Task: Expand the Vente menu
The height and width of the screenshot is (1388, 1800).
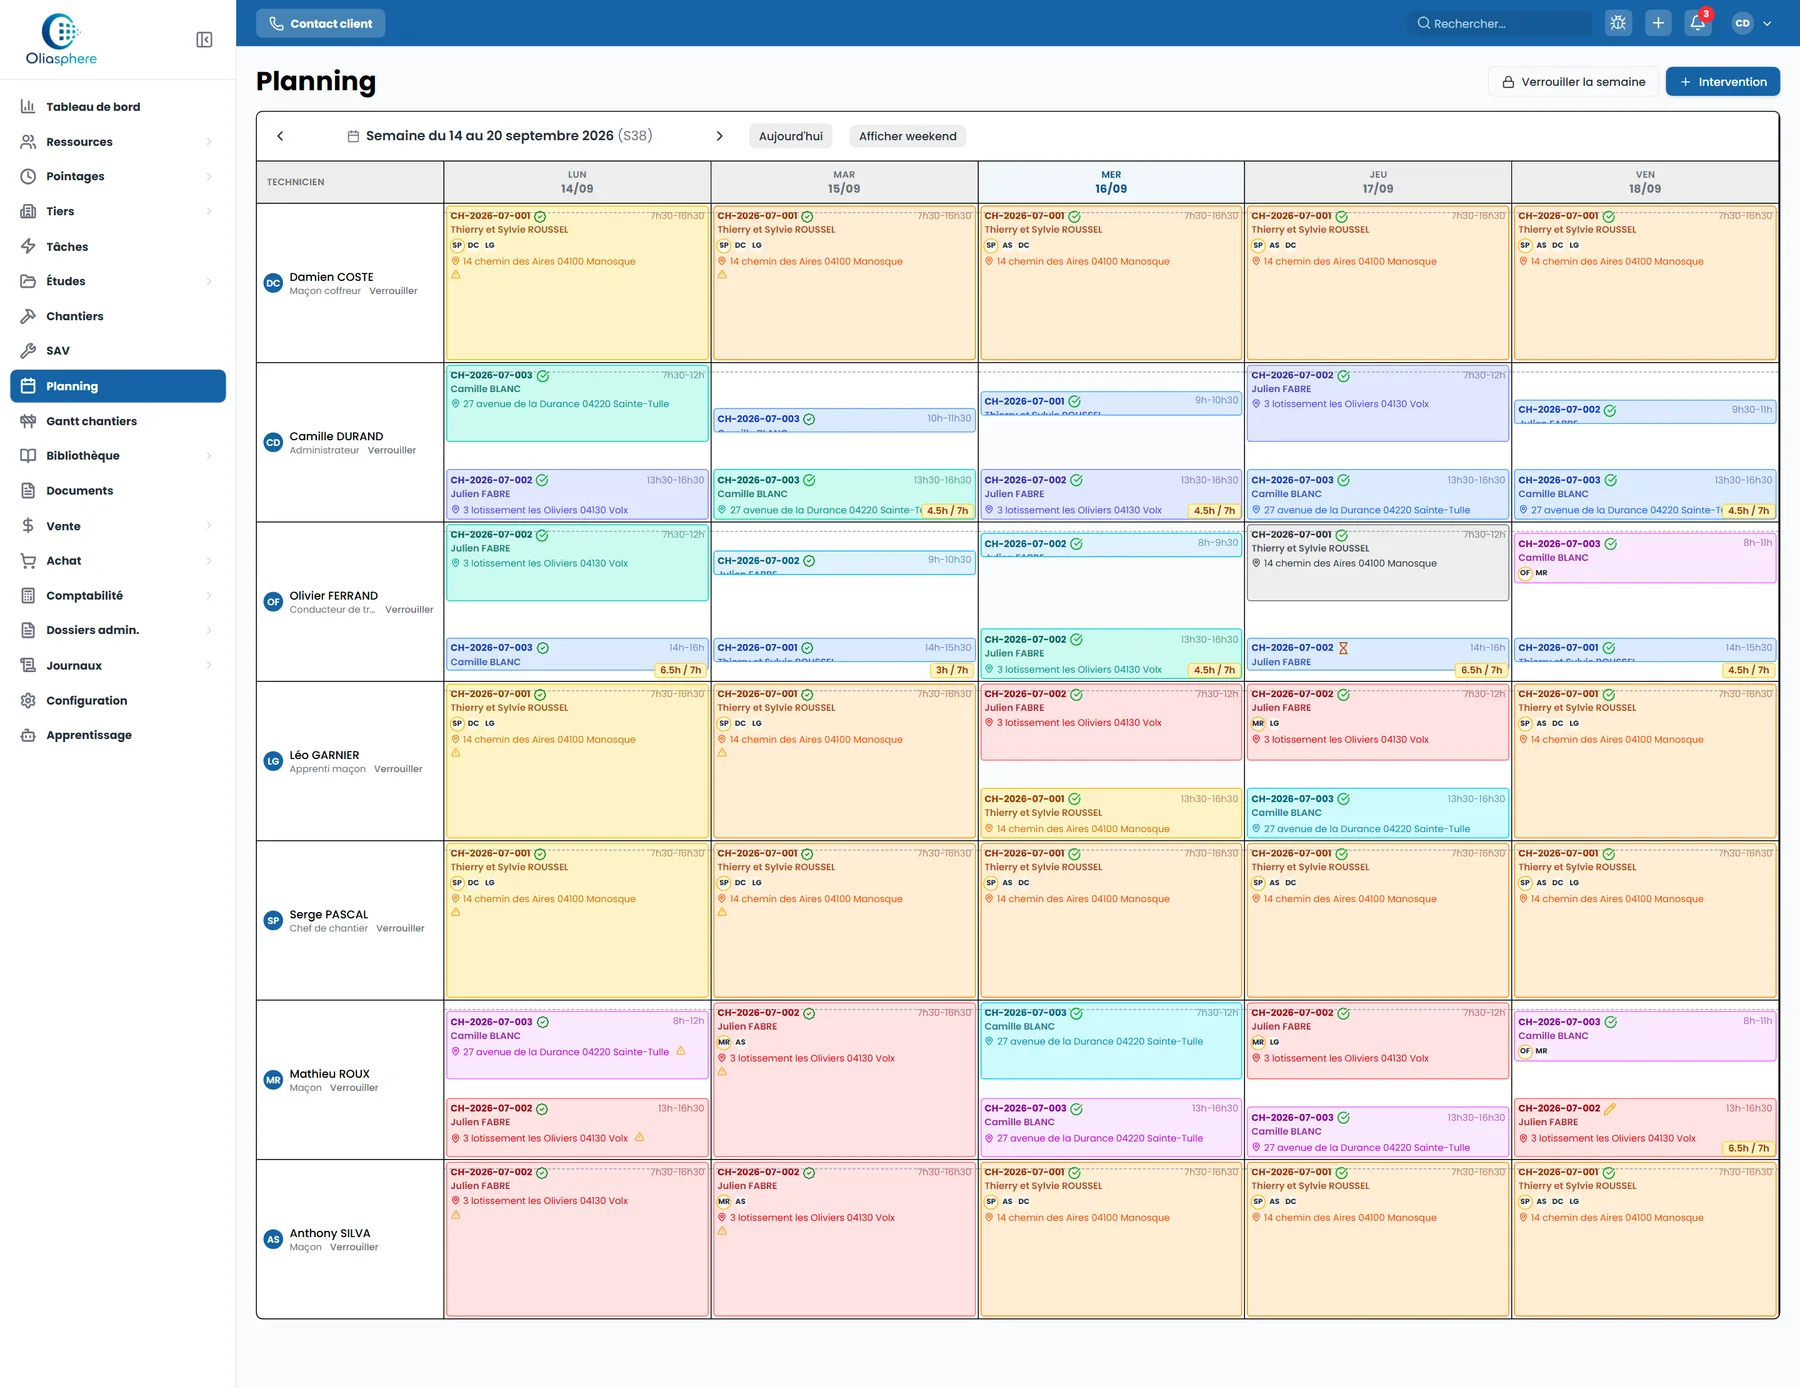Action: coord(118,526)
